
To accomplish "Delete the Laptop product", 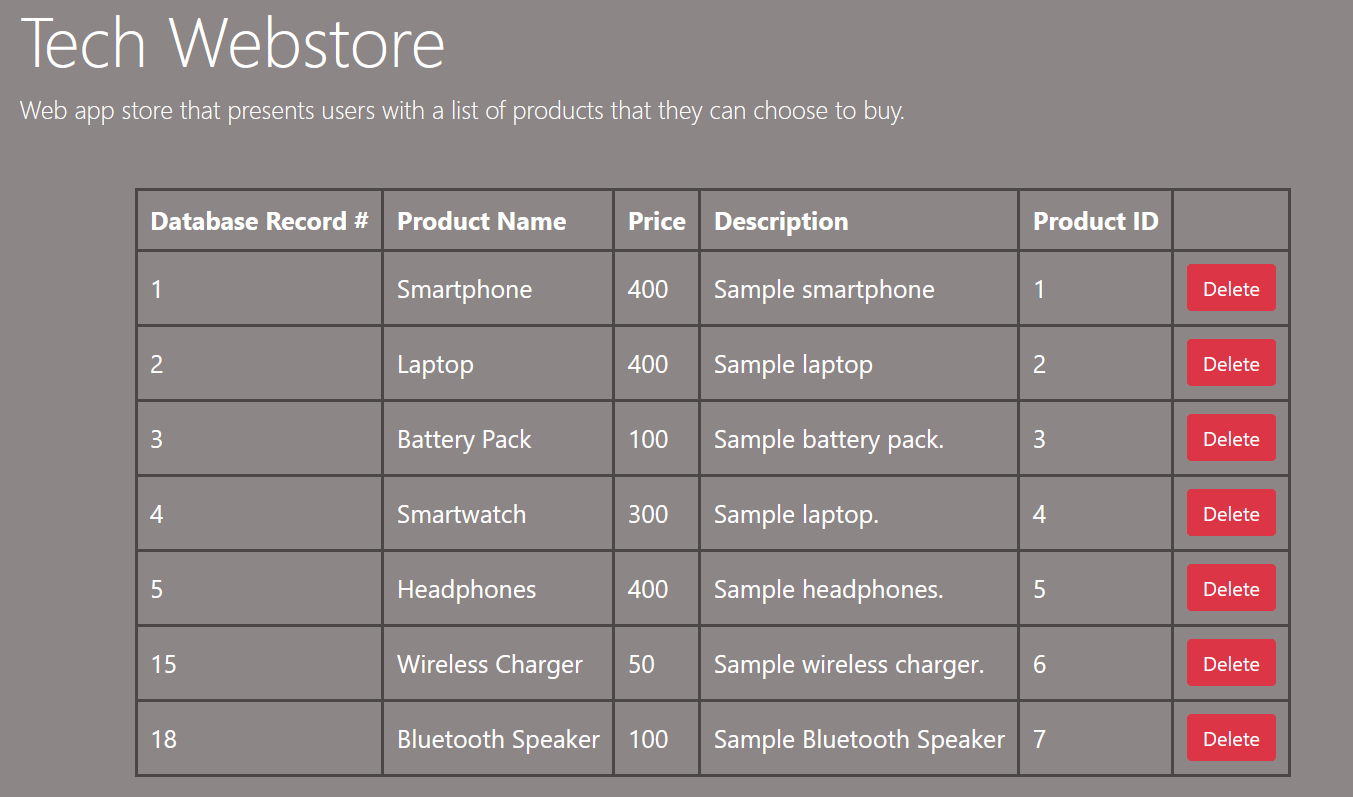I will coord(1230,363).
